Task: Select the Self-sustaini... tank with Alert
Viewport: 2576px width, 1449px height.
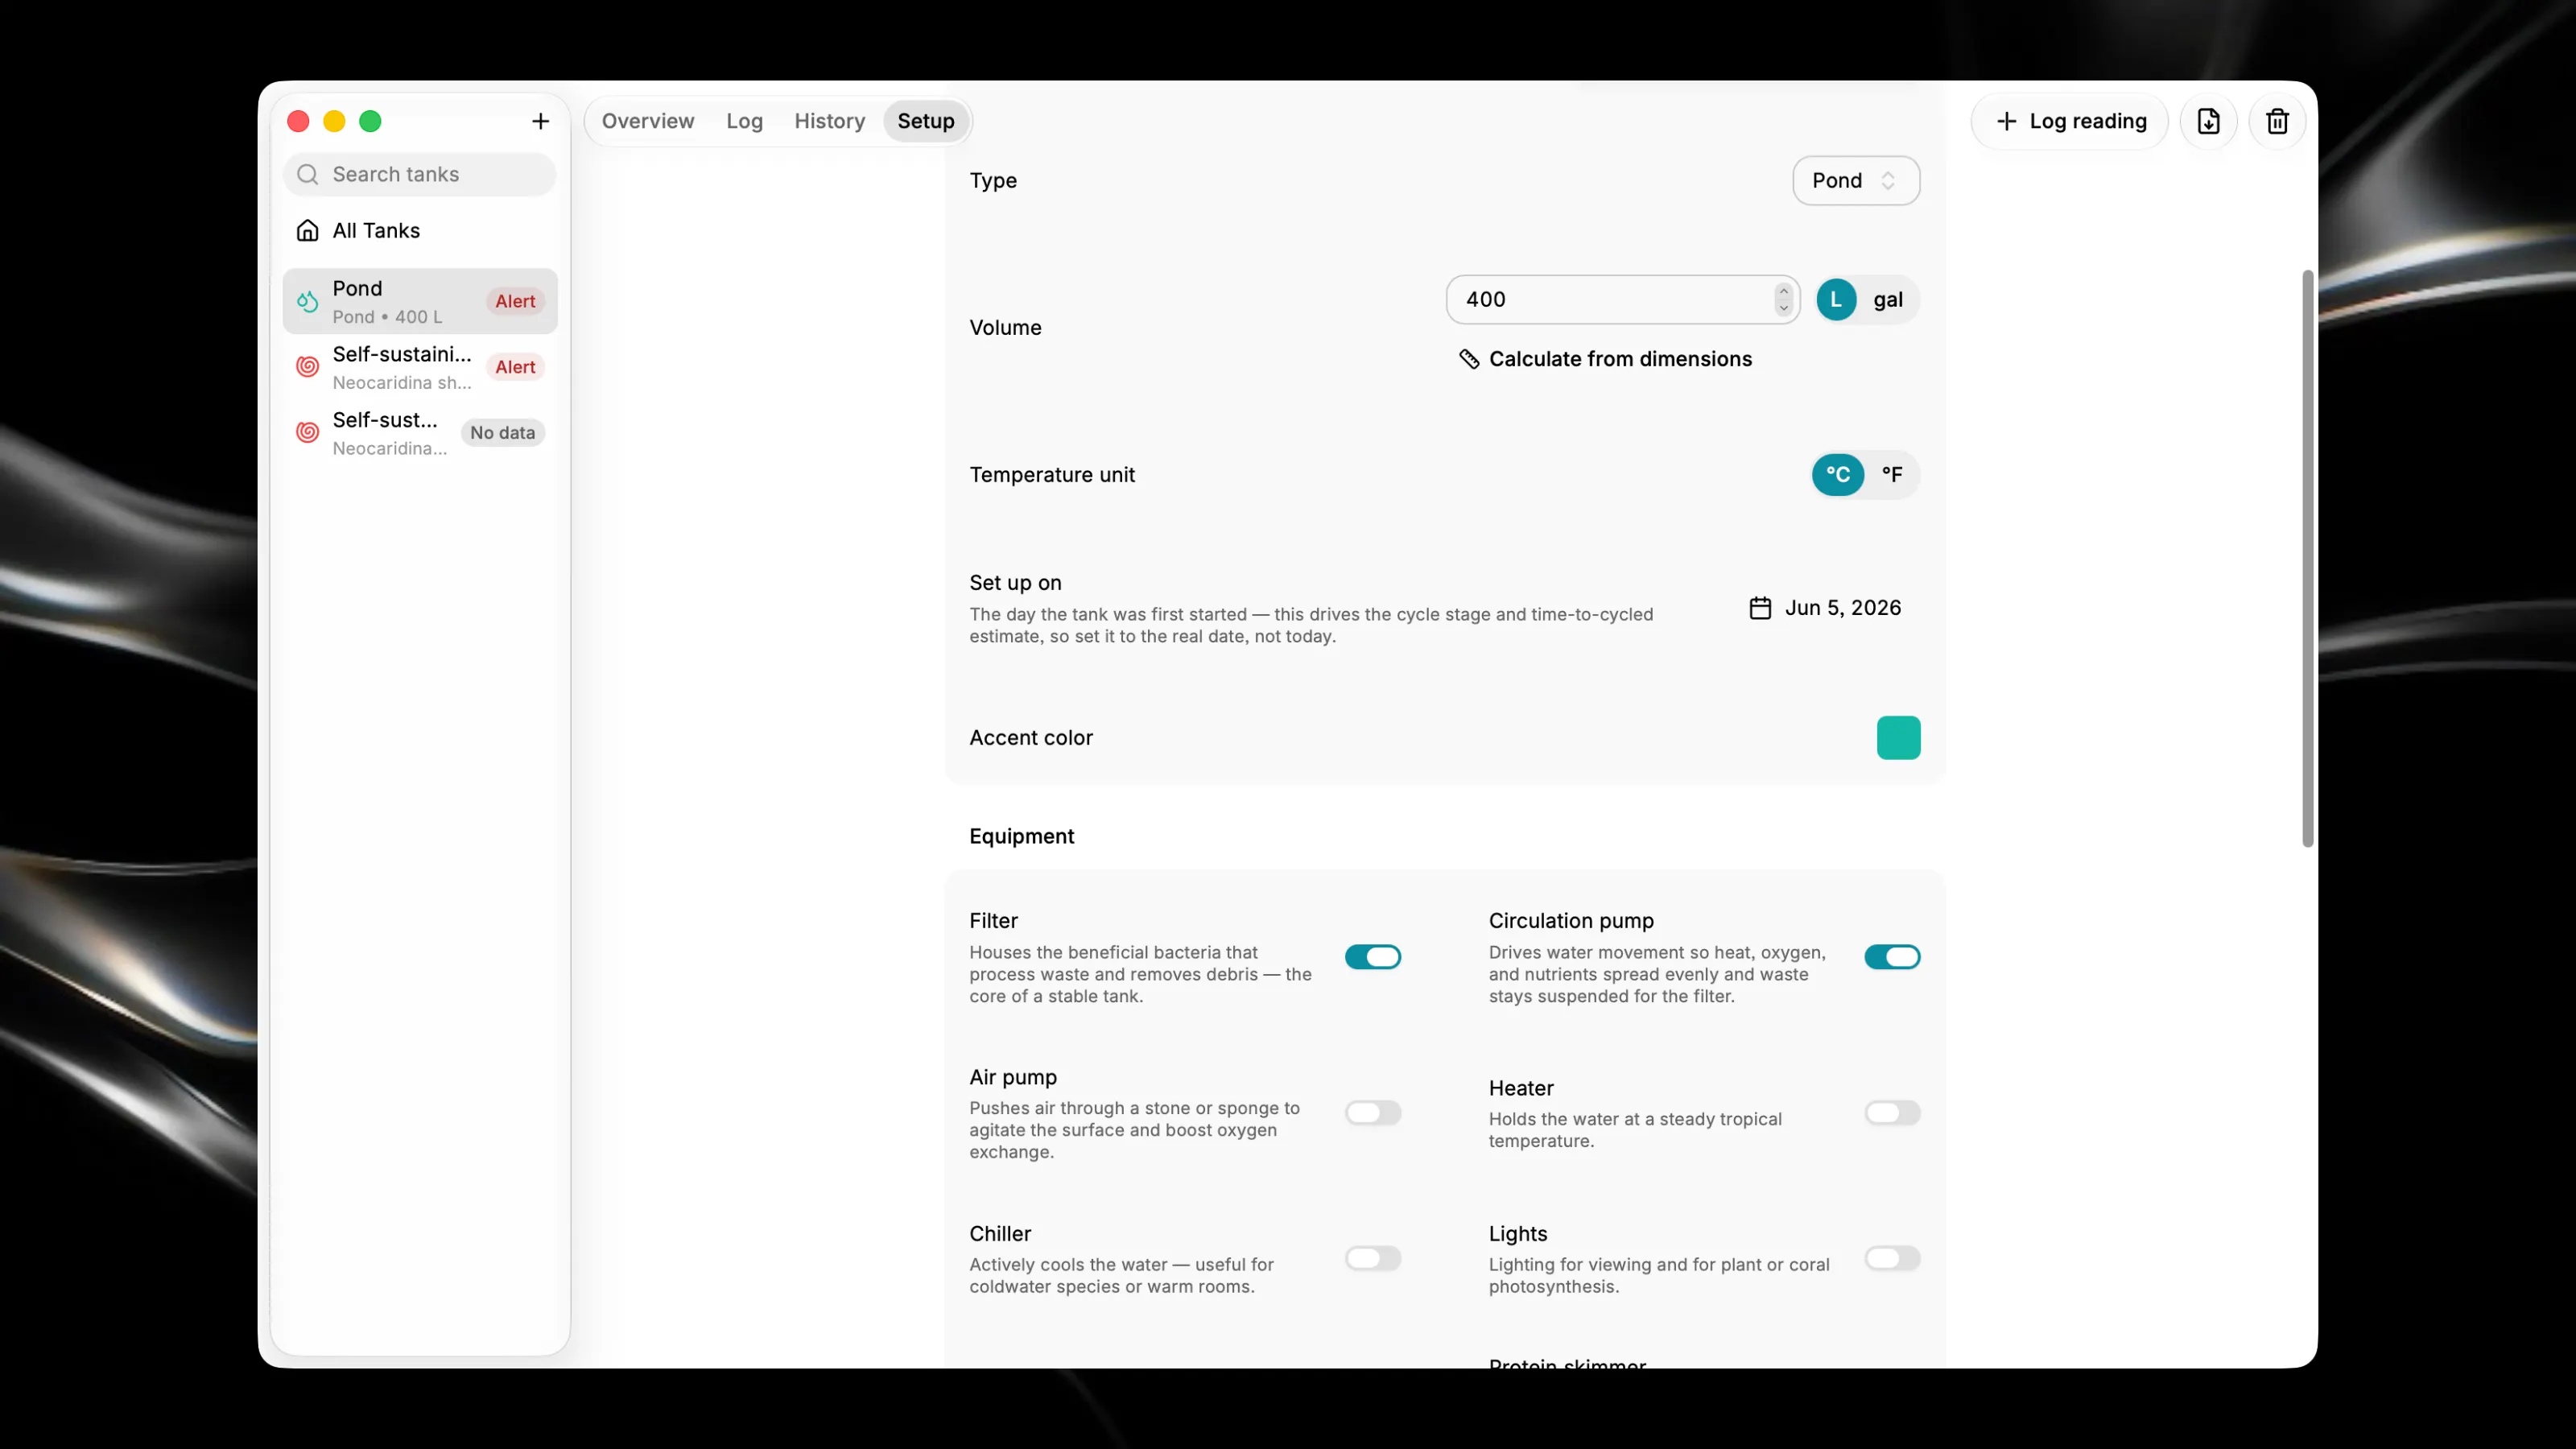Action: 420,367
